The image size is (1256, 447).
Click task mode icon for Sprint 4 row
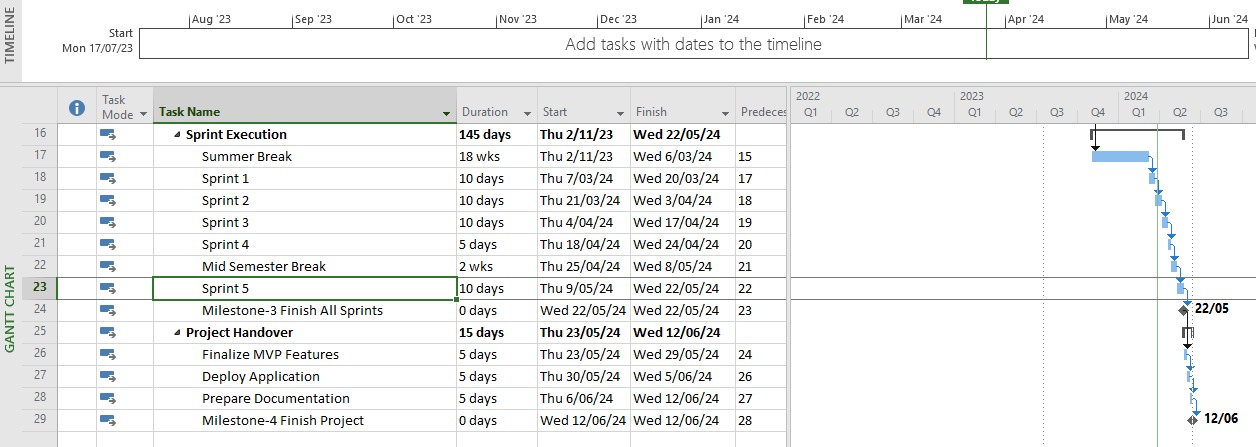click(108, 244)
